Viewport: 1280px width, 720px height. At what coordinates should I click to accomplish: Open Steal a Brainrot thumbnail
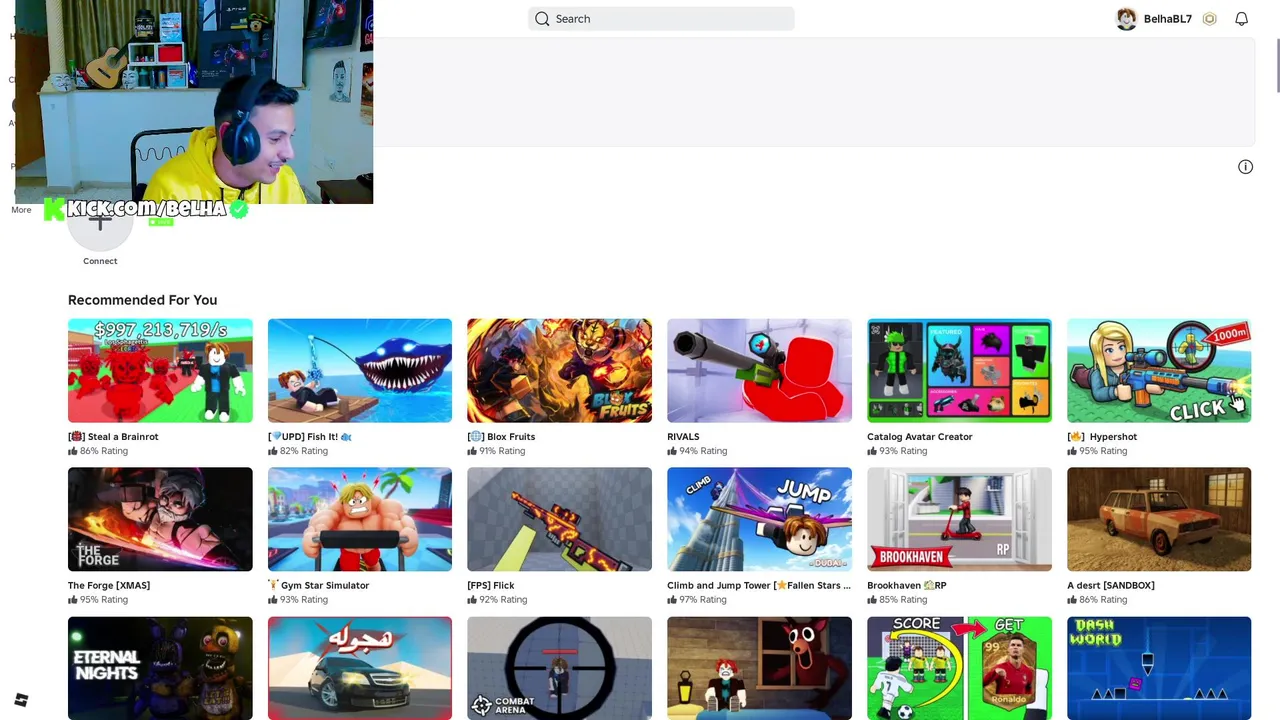[x=160, y=371]
